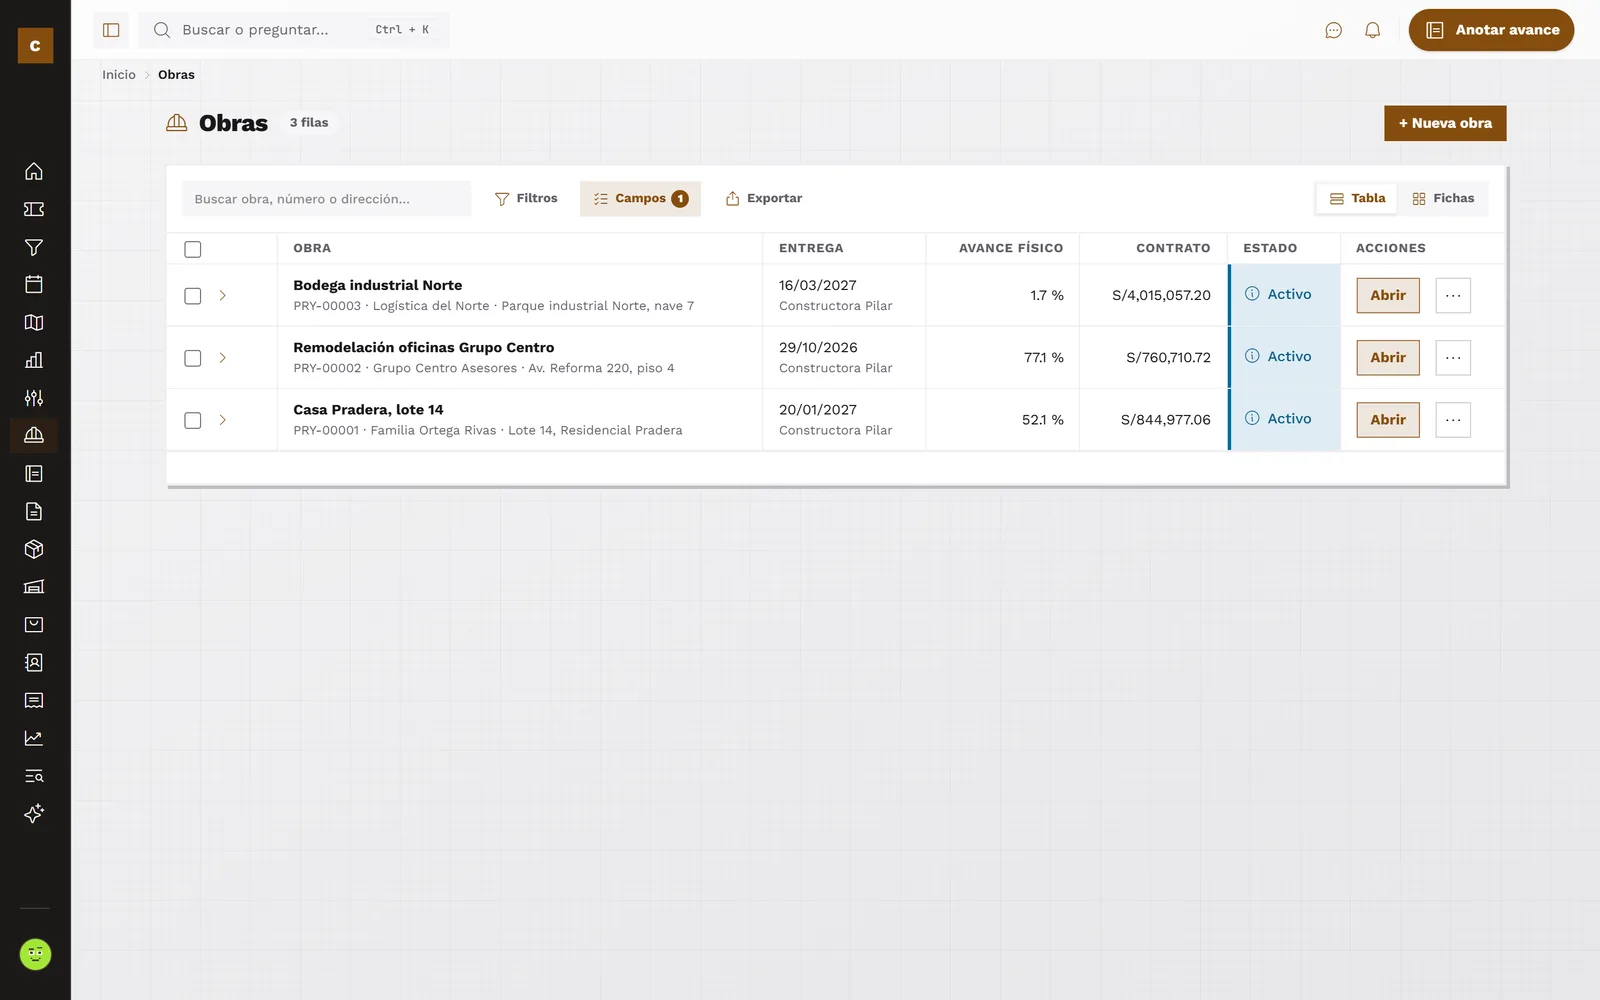Open the chat messages icon in top bar
This screenshot has height=1000, width=1600.
point(1333,30)
